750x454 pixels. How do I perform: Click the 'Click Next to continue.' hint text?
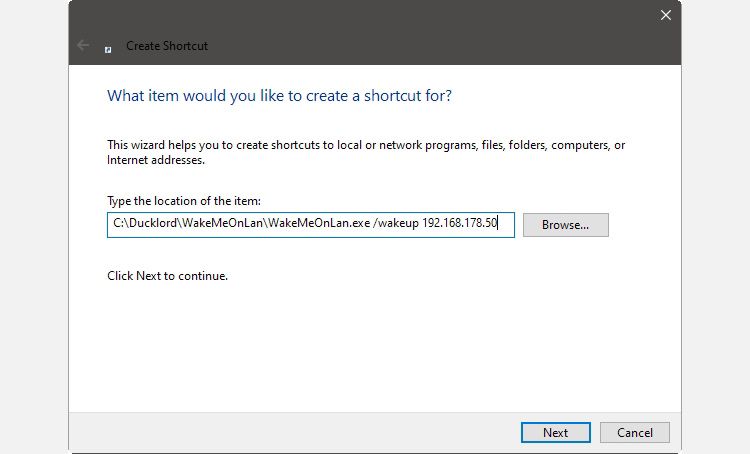coord(168,276)
